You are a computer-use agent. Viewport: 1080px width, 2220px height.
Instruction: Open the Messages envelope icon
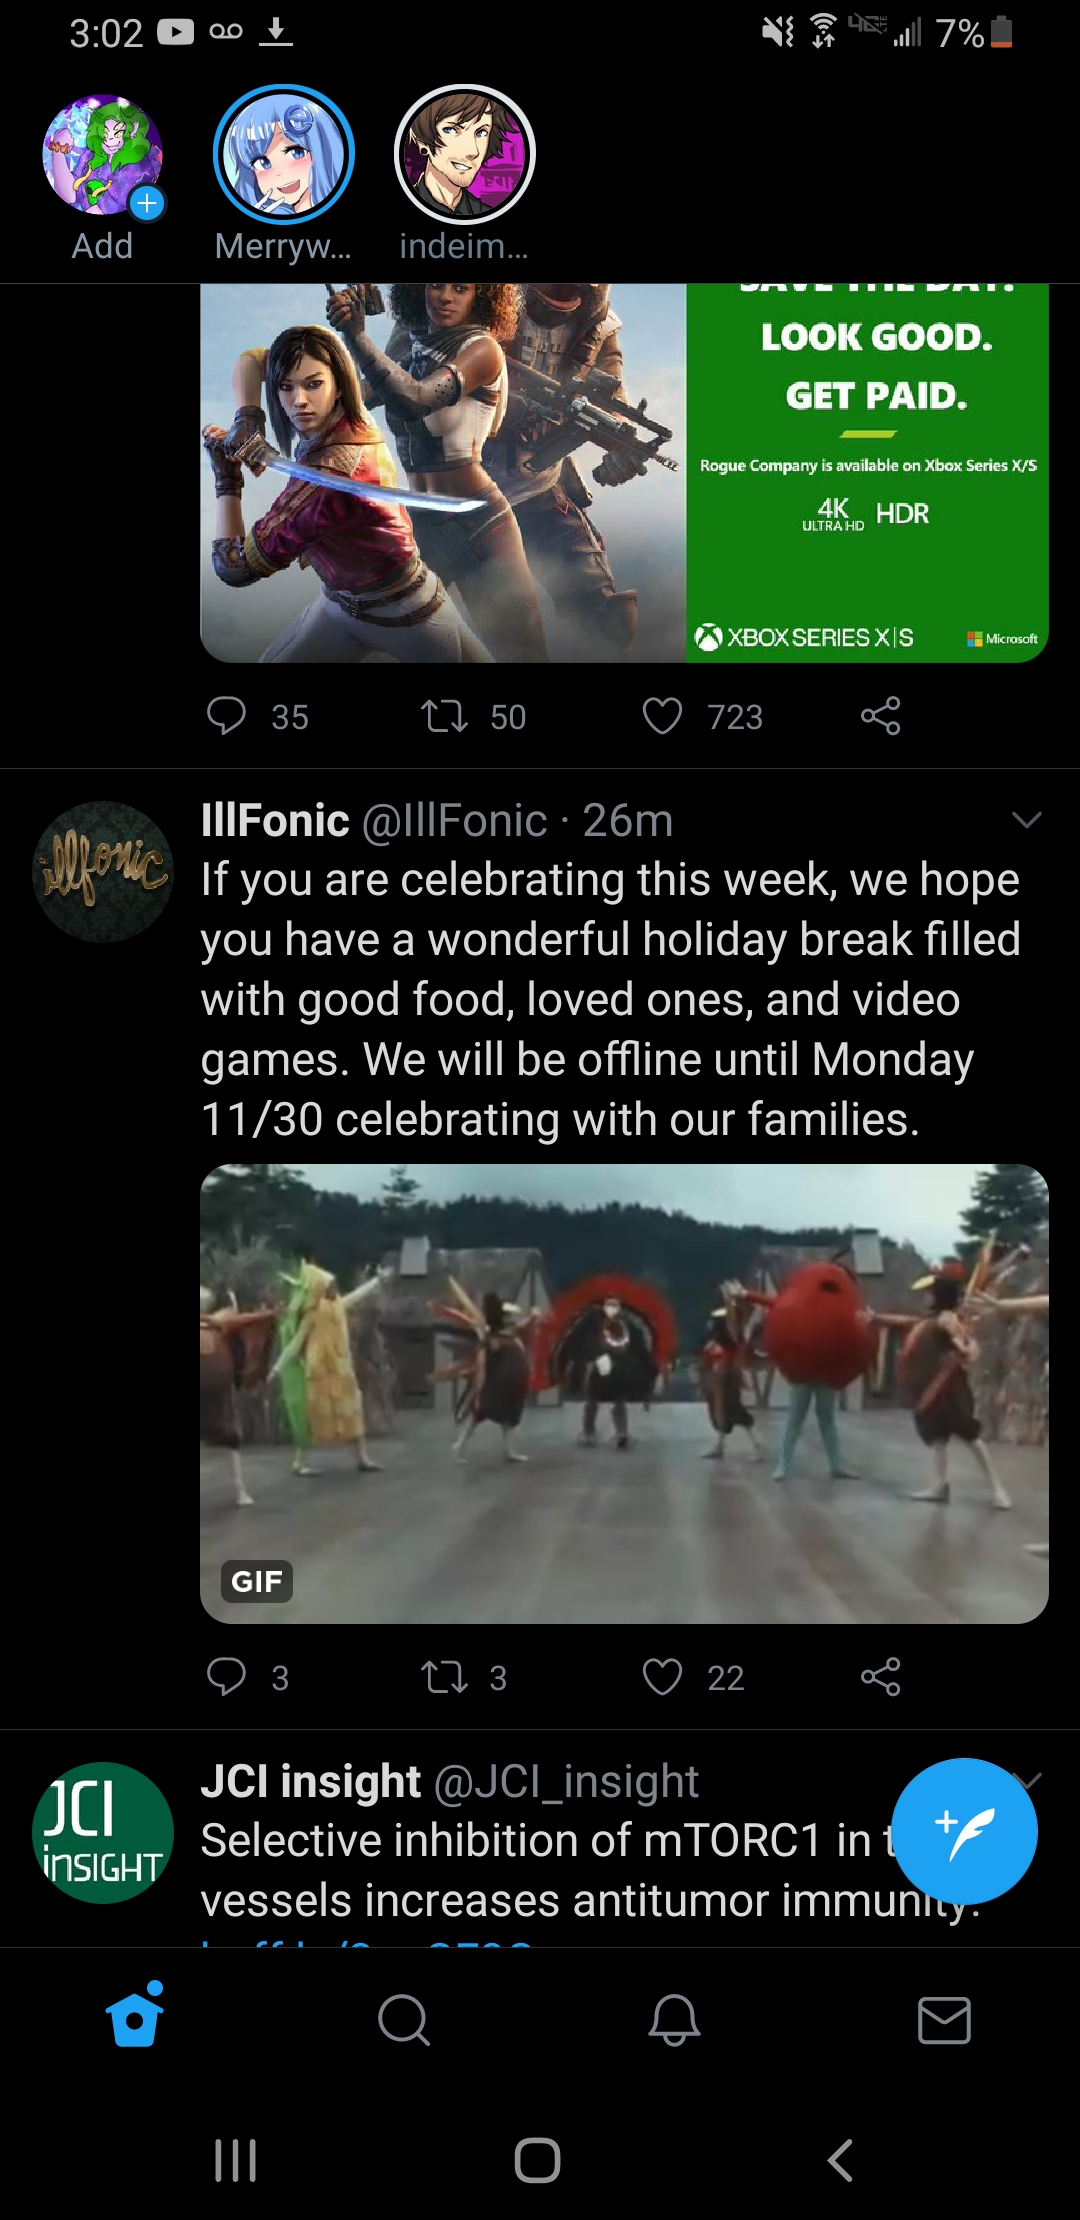(x=944, y=2020)
